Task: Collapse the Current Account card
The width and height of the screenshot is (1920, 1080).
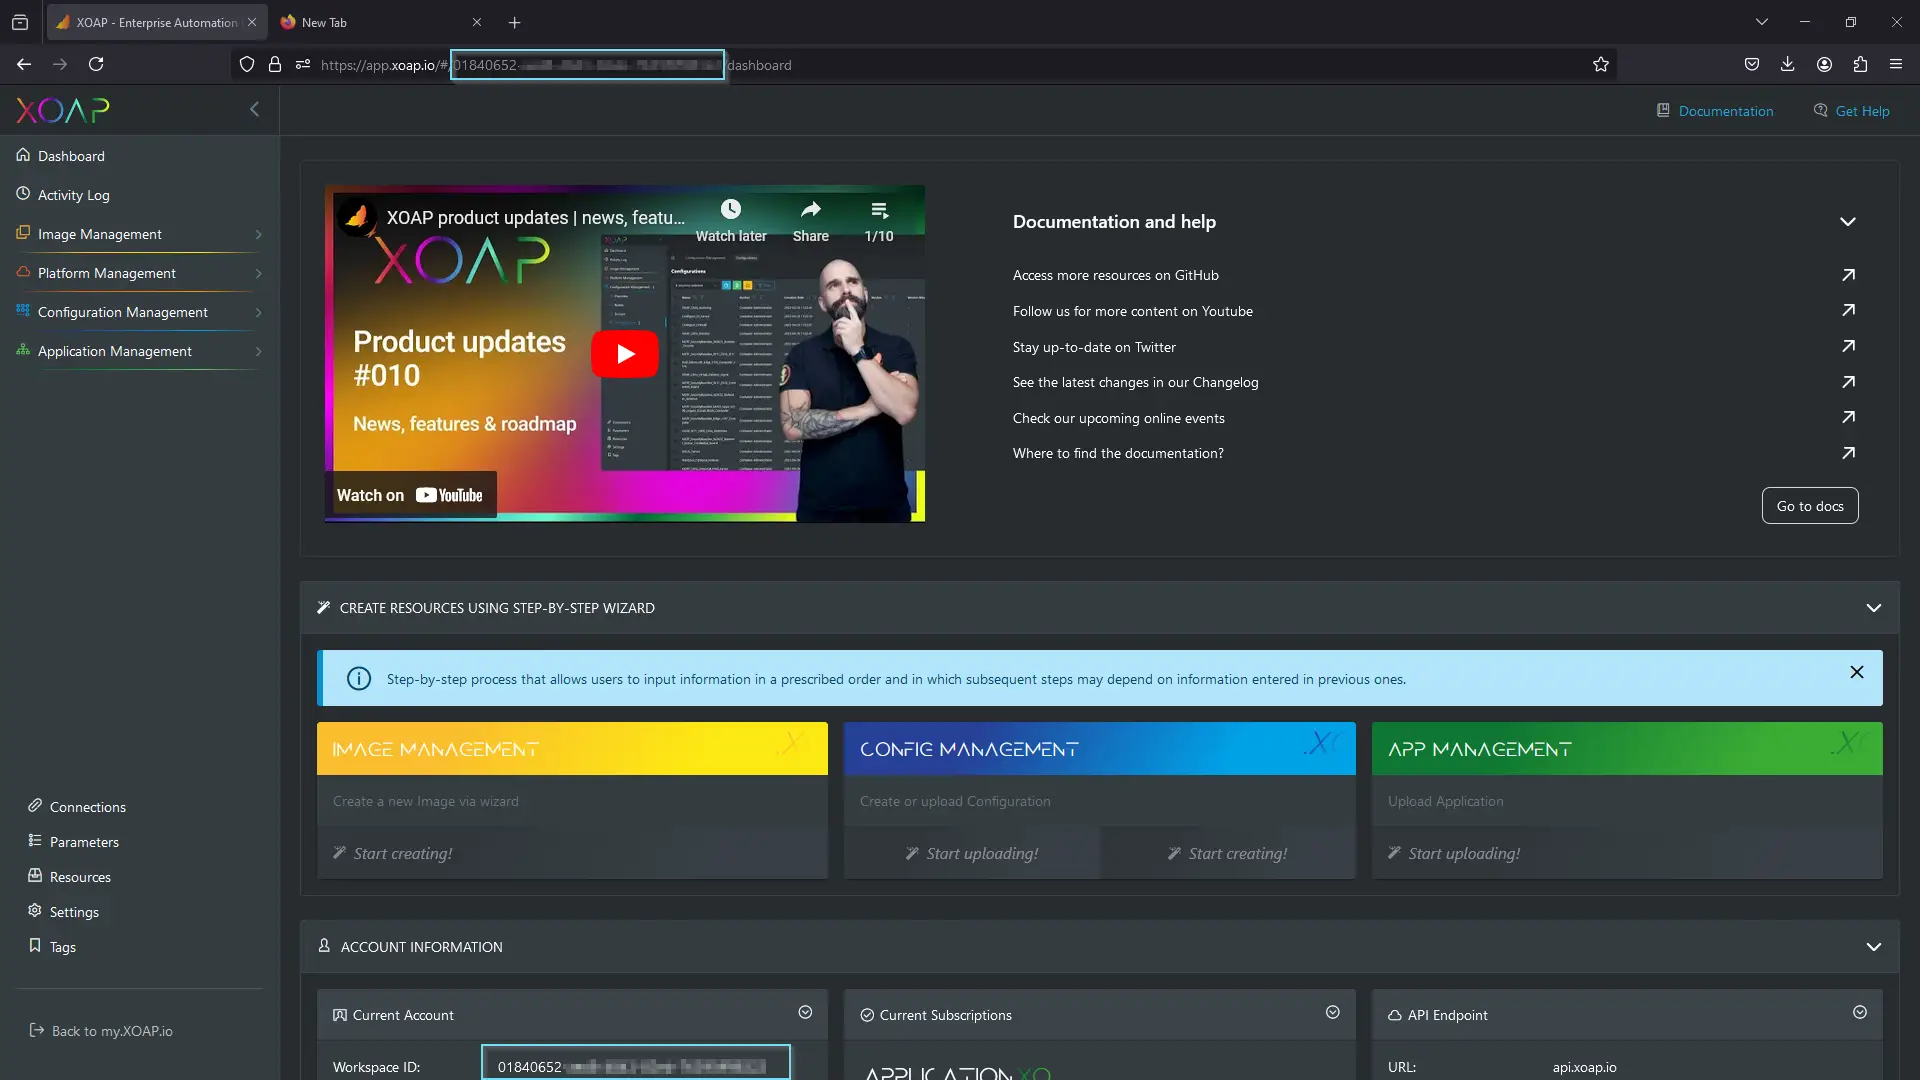Action: pos(805,1013)
